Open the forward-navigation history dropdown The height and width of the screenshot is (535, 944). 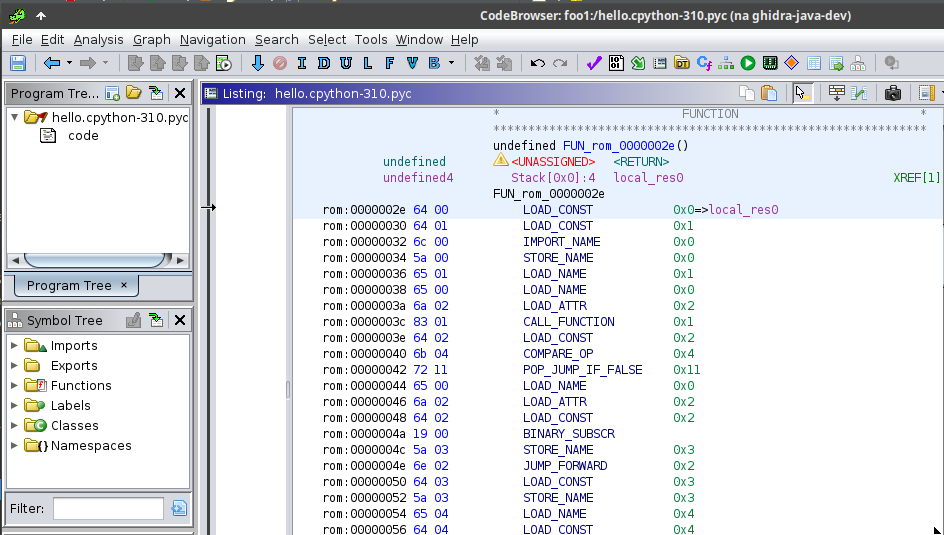click(105, 63)
